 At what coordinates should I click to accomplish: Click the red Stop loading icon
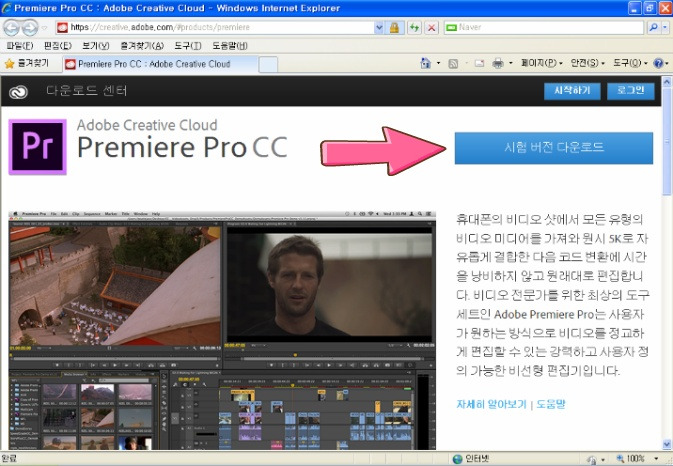tap(431, 28)
